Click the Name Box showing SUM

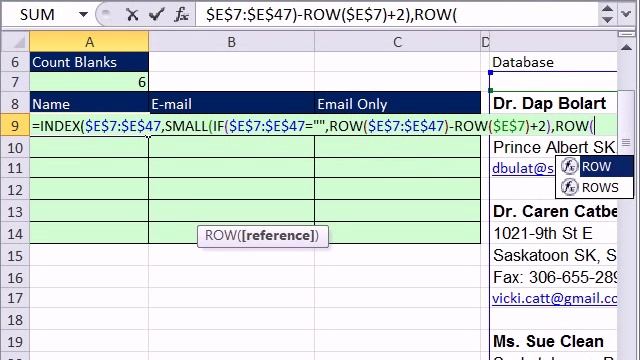point(39,15)
